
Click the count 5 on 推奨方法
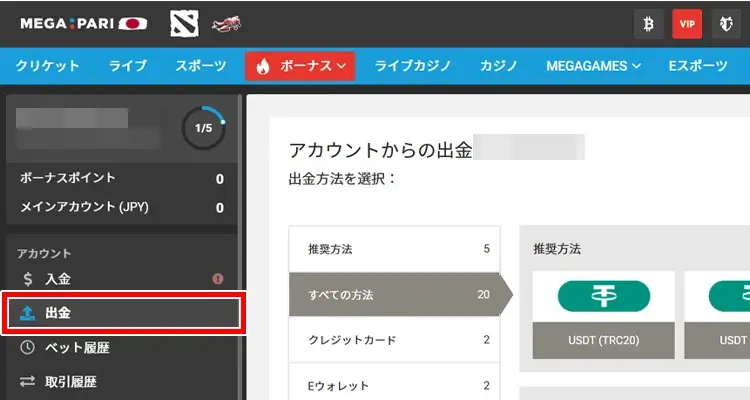(486, 248)
